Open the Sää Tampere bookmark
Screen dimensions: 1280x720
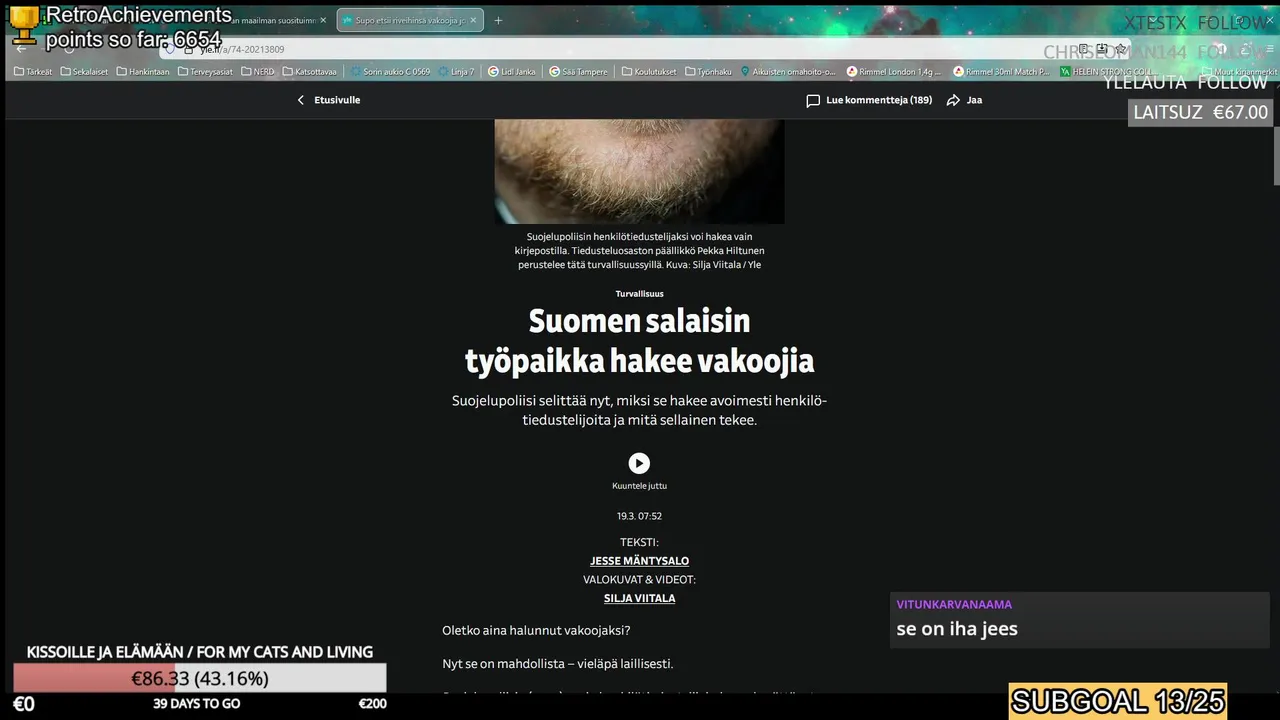tap(578, 72)
